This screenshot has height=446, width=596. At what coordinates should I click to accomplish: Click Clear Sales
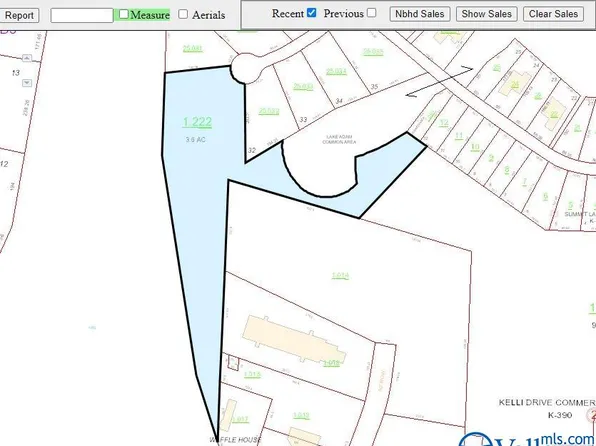tap(553, 14)
